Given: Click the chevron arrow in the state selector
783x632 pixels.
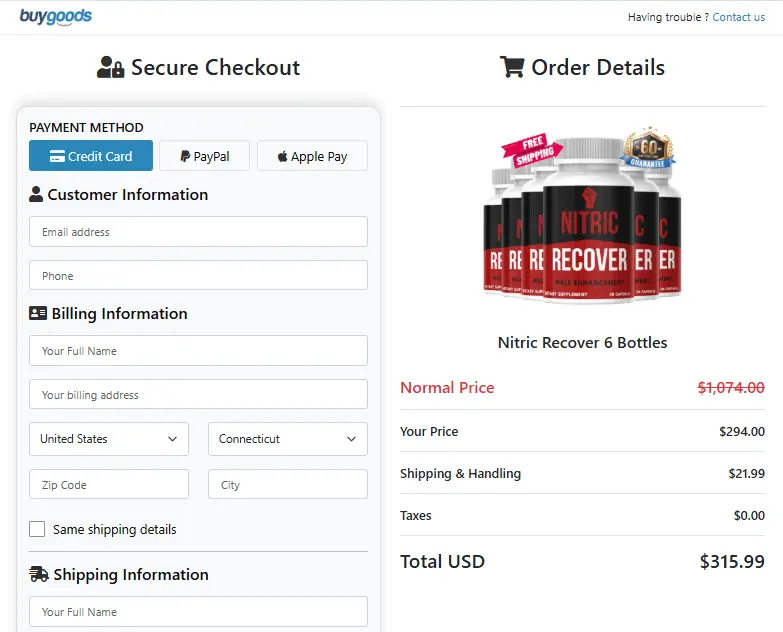Looking at the screenshot, I should tap(352, 439).
